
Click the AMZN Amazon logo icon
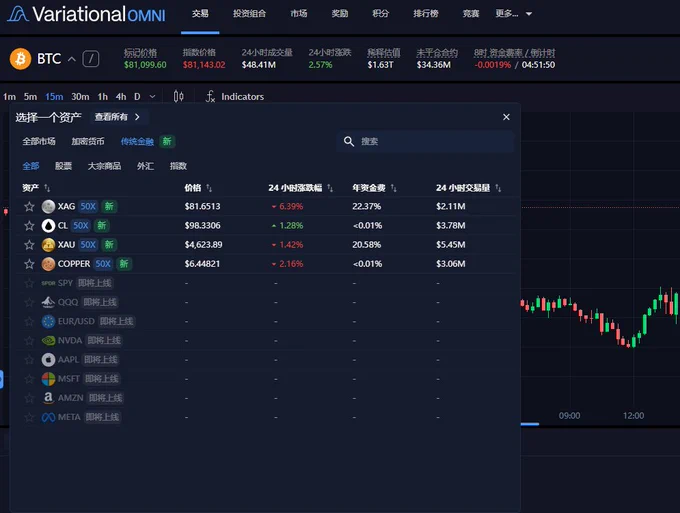point(48,398)
